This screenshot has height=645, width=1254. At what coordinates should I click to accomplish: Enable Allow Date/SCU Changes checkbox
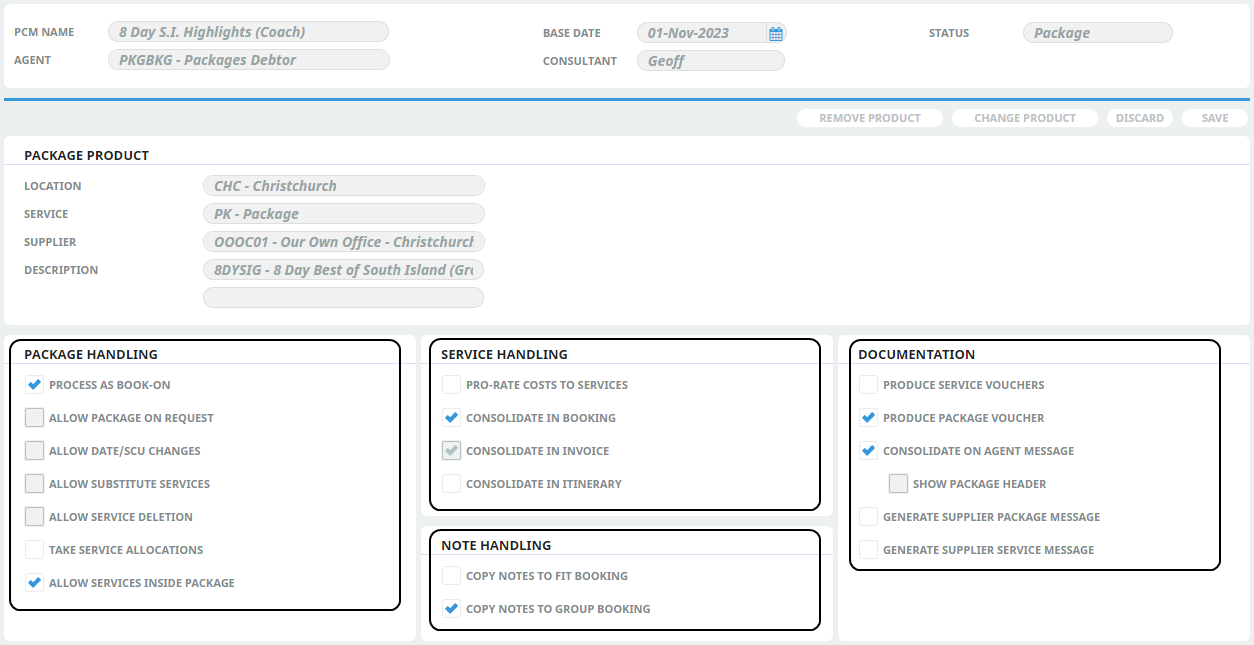pos(35,451)
